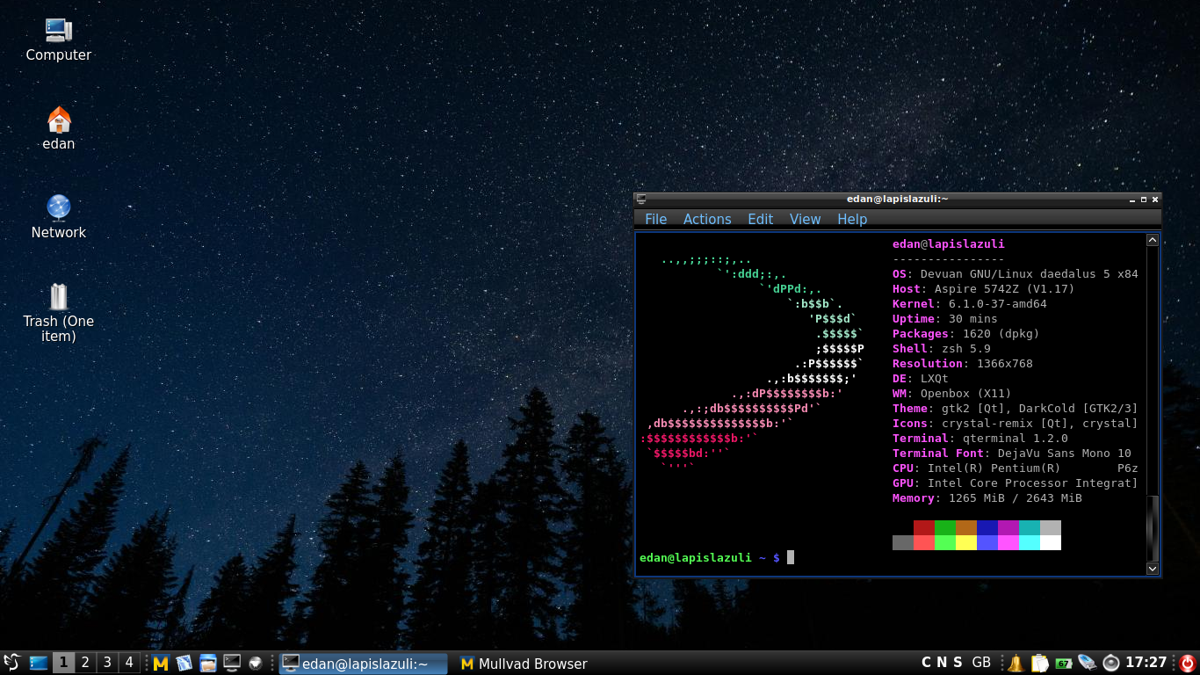Viewport: 1200px width, 675px height.
Task: Click the clock showing 17:27
Action: click(x=1146, y=662)
